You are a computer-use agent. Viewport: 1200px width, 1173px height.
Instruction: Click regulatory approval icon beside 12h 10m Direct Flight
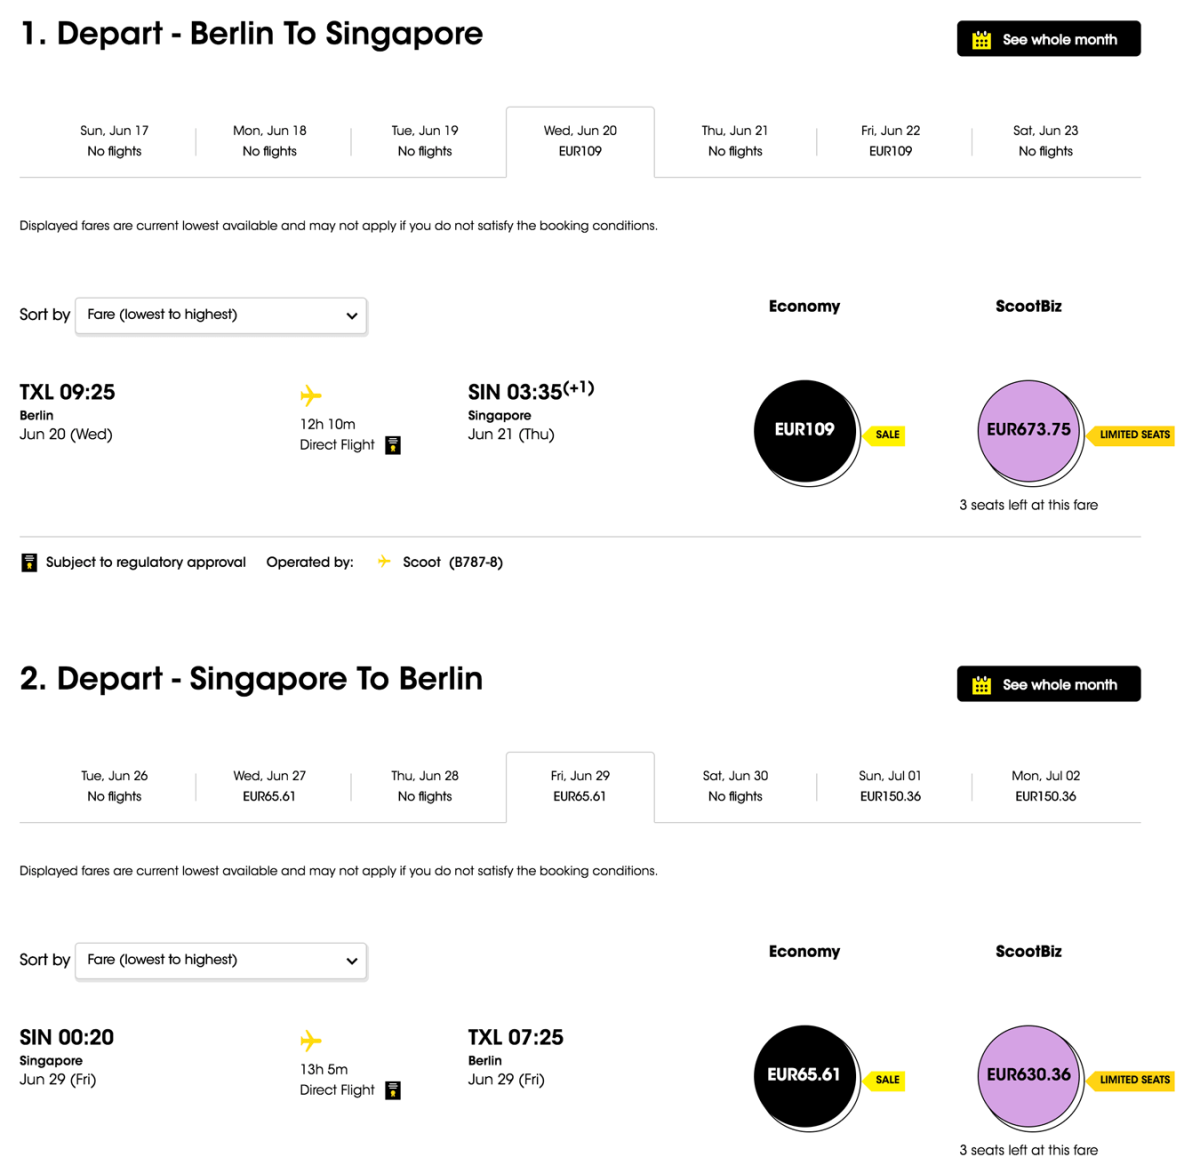click(x=393, y=445)
